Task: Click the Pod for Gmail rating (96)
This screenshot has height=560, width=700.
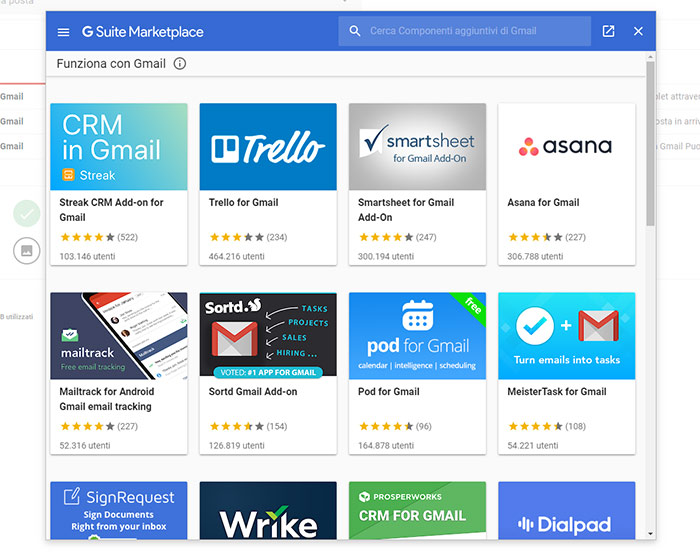Action: click(395, 426)
